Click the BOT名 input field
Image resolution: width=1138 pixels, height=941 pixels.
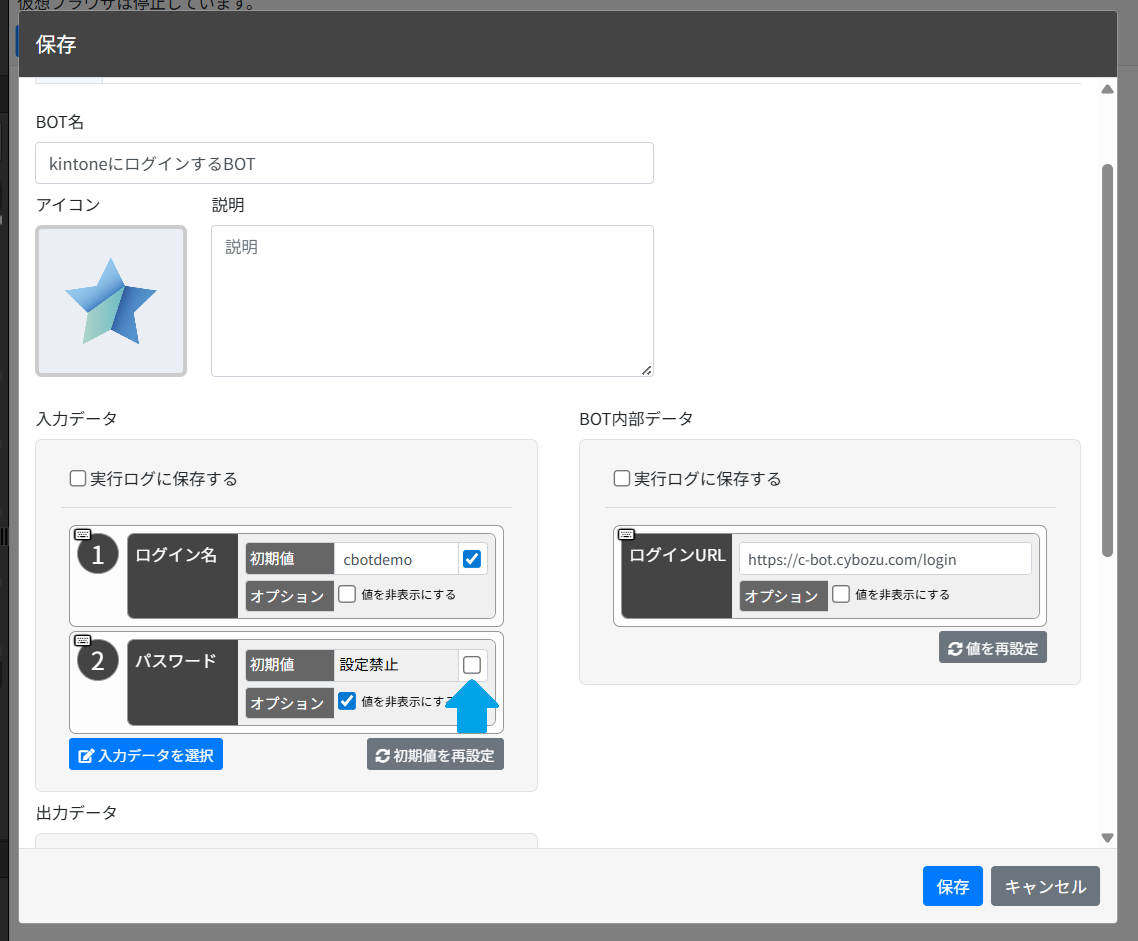pyautogui.click(x=344, y=163)
